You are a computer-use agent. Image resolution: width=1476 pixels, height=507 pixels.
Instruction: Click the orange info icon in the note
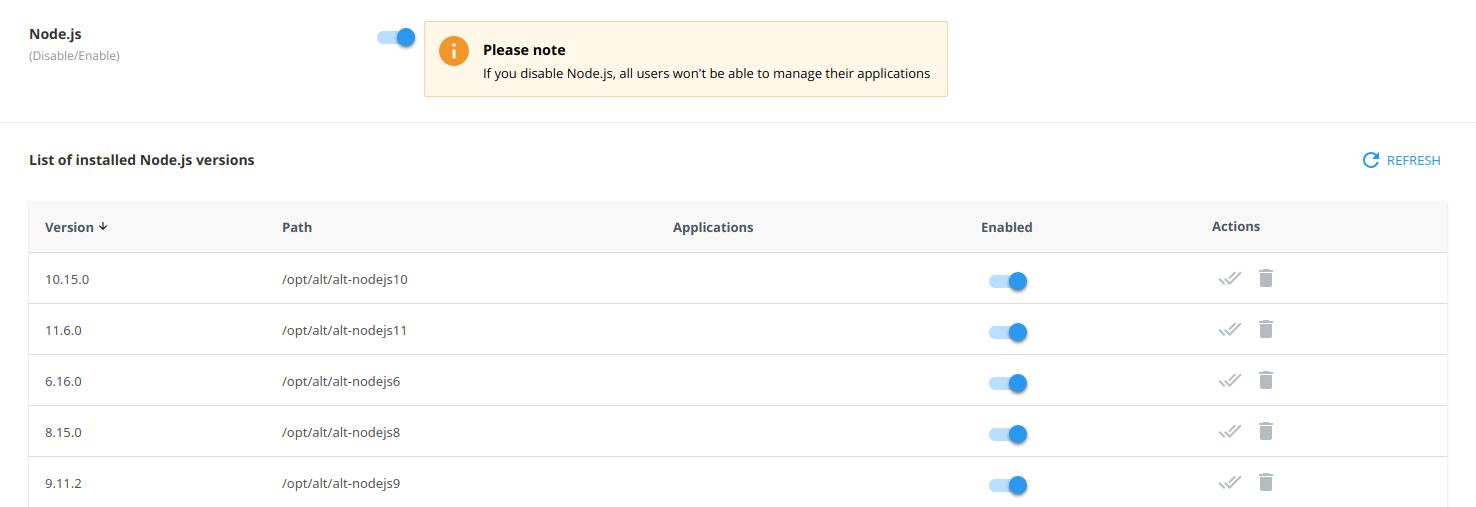pyautogui.click(x=454, y=51)
